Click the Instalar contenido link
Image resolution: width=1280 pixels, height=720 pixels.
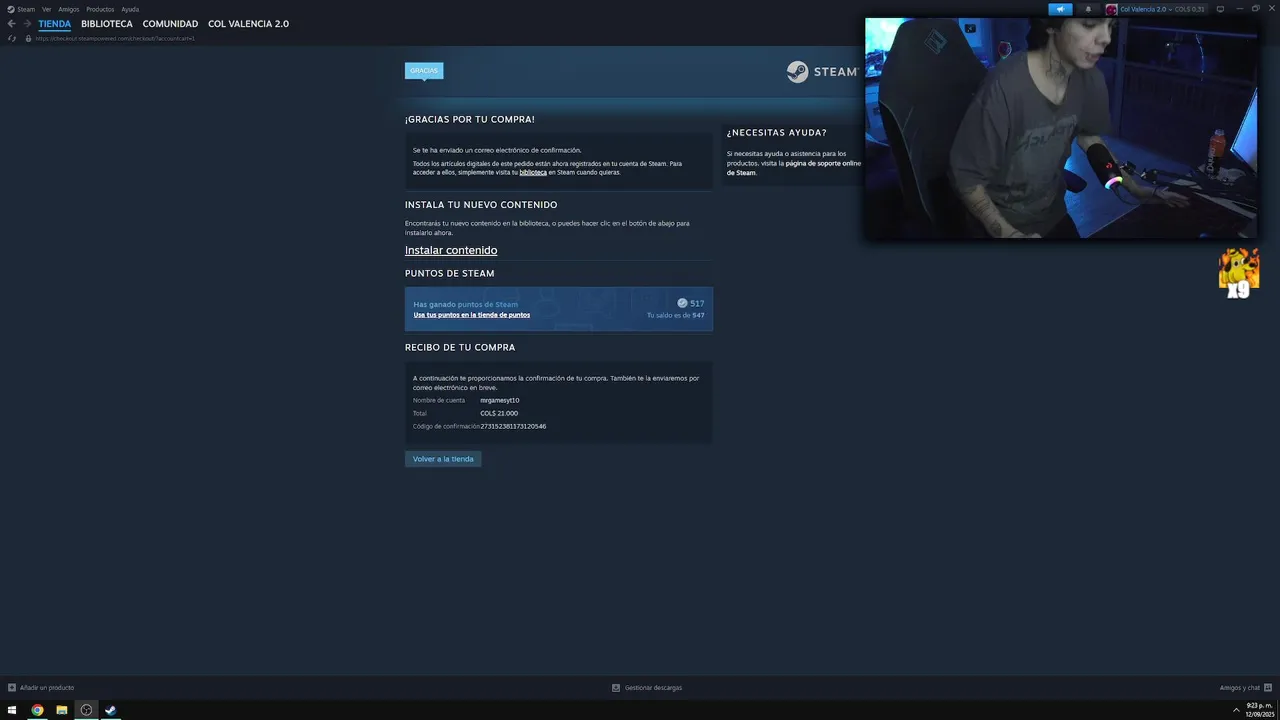[x=451, y=250]
